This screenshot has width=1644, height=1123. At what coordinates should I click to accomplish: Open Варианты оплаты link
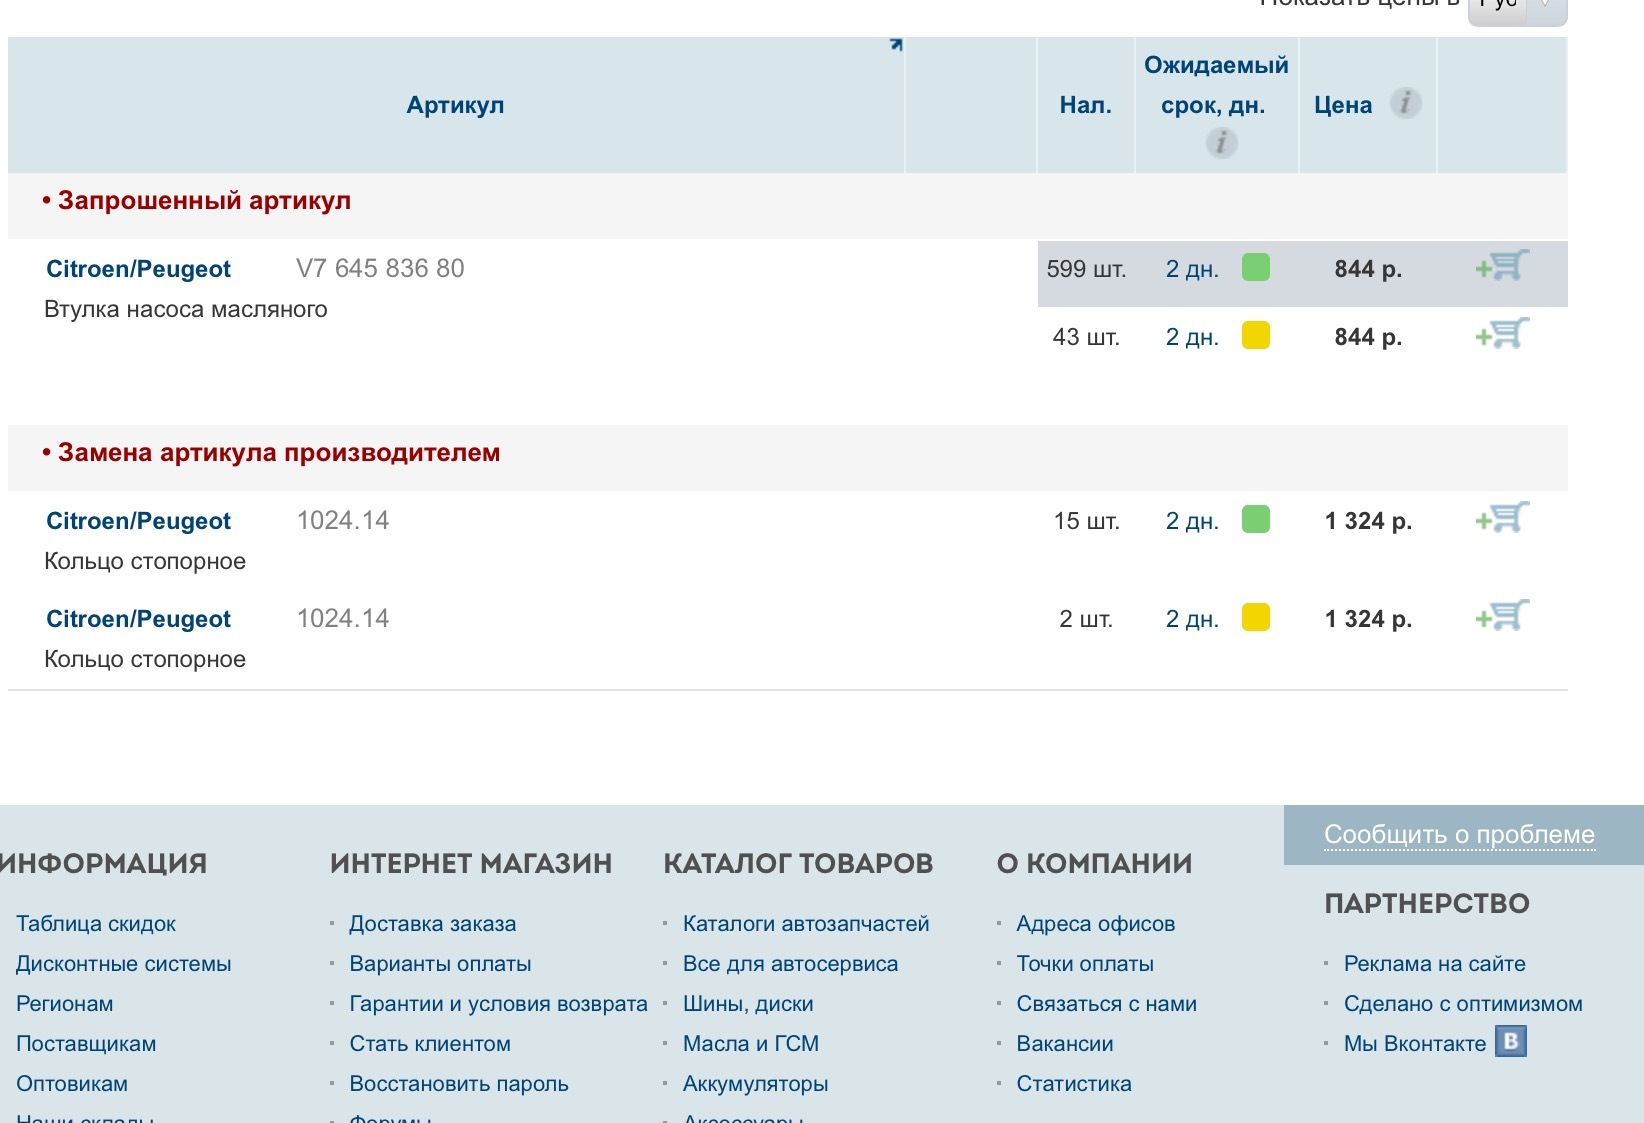click(440, 964)
